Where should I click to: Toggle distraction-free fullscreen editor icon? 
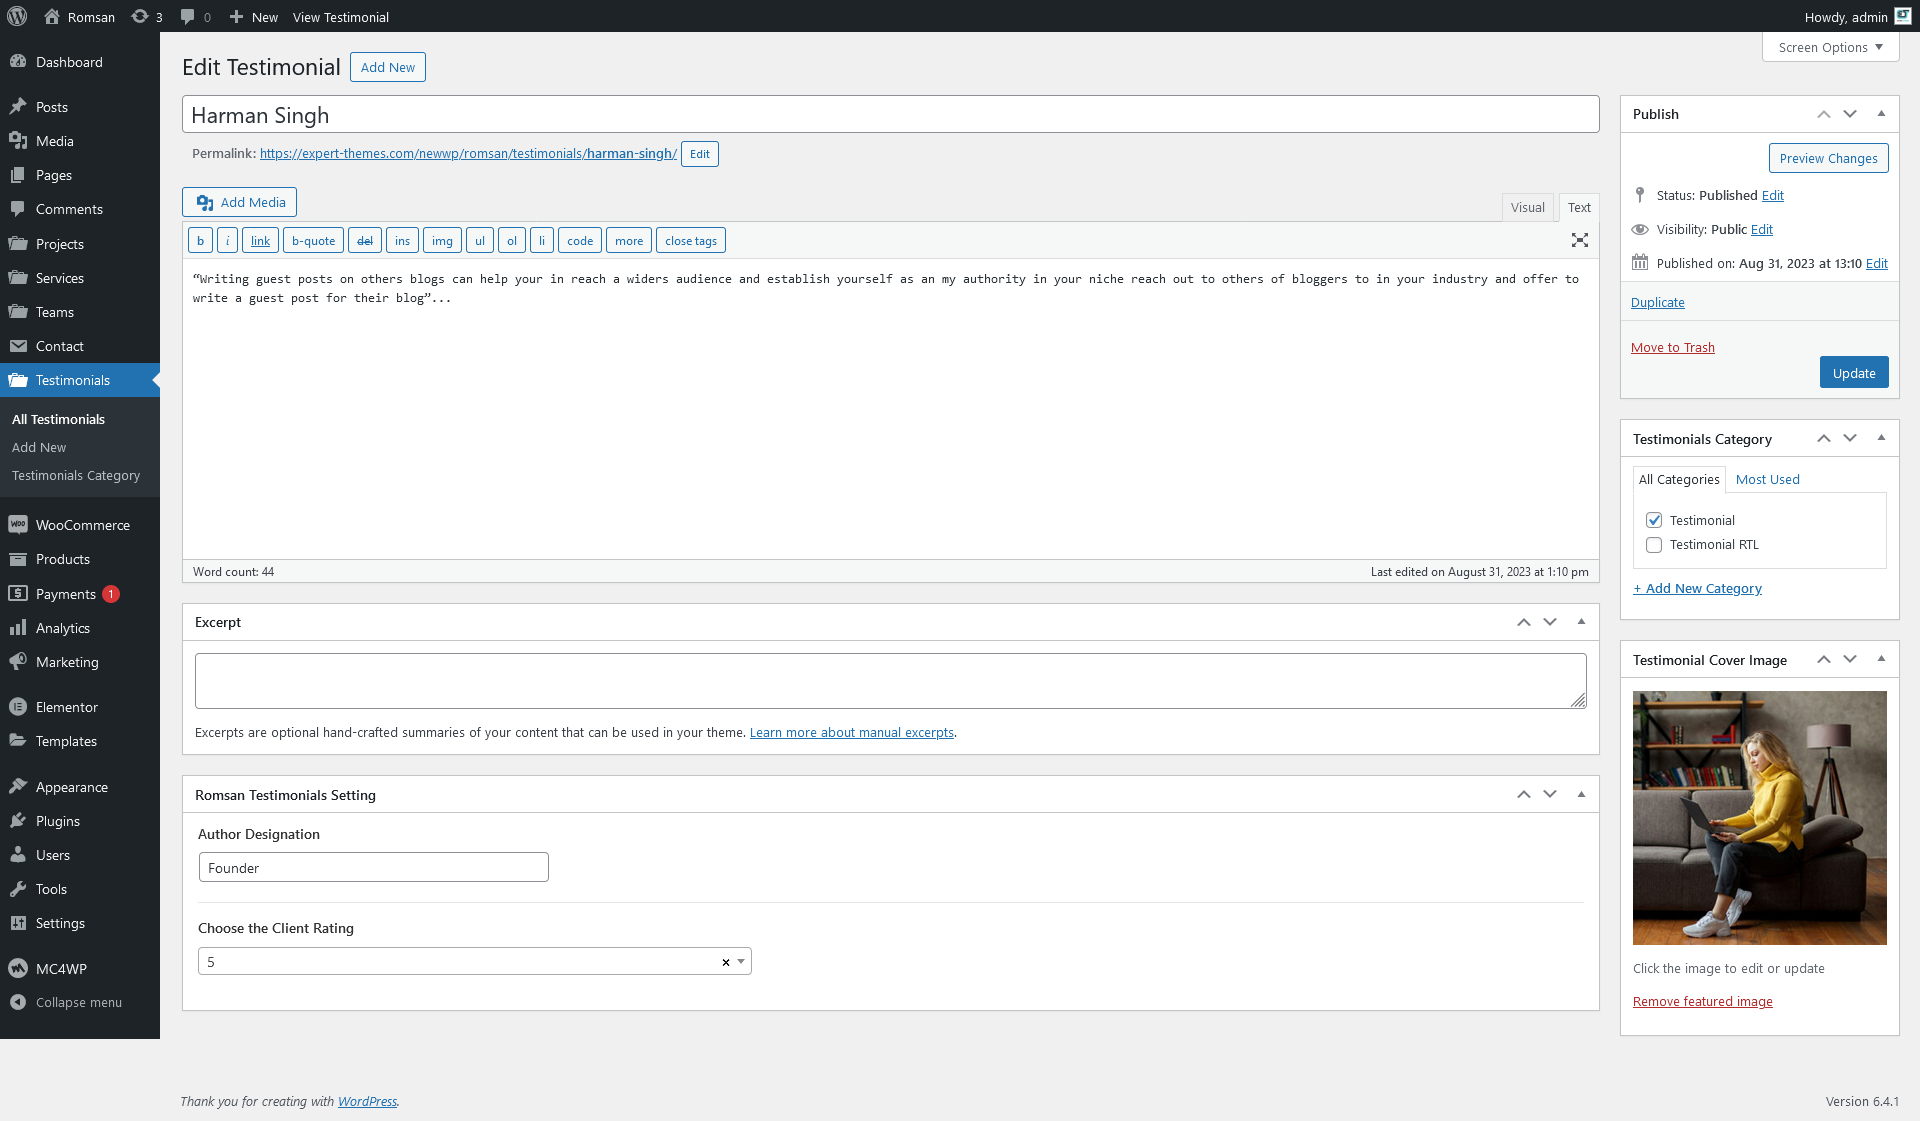[x=1579, y=240]
